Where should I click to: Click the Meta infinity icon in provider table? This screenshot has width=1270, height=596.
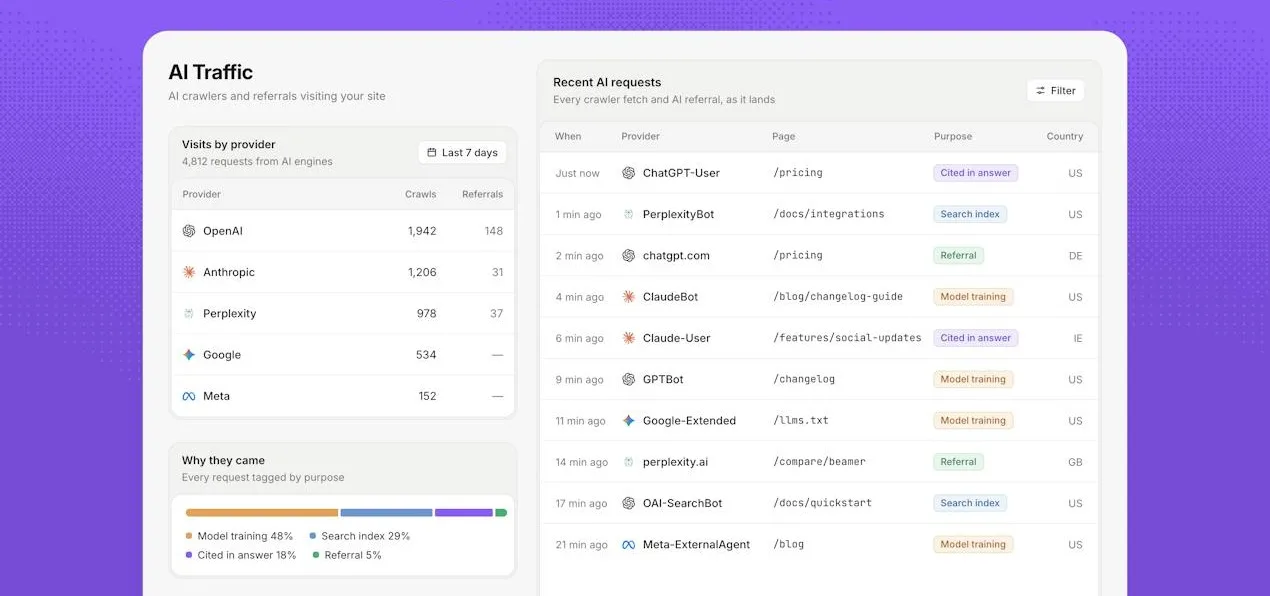189,396
